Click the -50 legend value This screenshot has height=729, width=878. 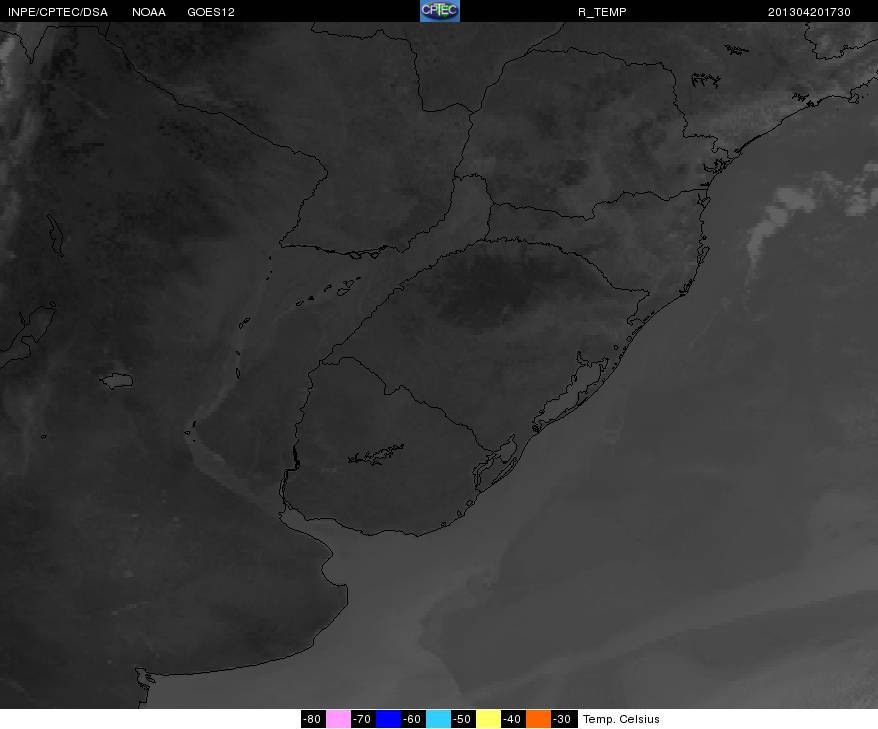(x=463, y=719)
